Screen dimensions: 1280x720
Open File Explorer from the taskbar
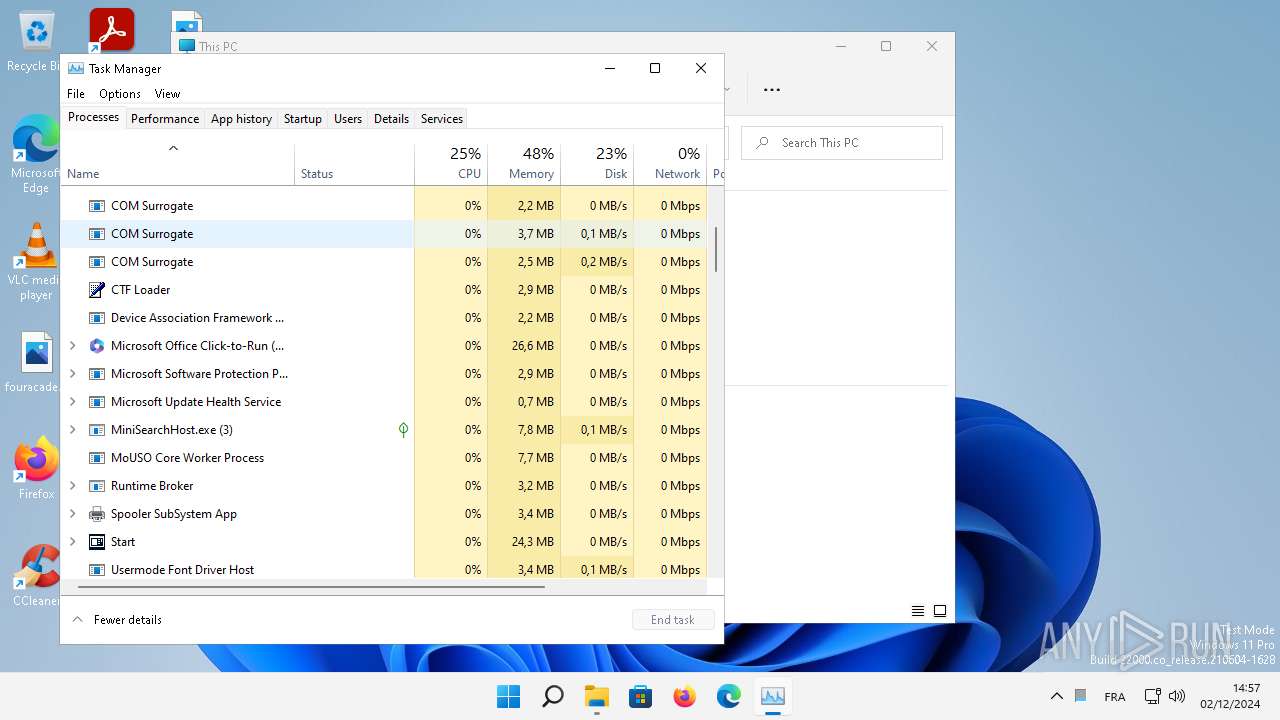coord(596,696)
